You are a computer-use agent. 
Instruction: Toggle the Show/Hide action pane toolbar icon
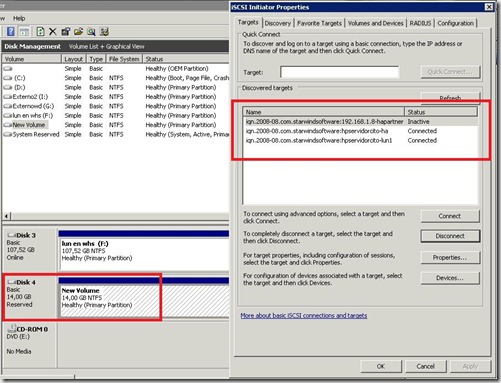click(x=24, y=32)
